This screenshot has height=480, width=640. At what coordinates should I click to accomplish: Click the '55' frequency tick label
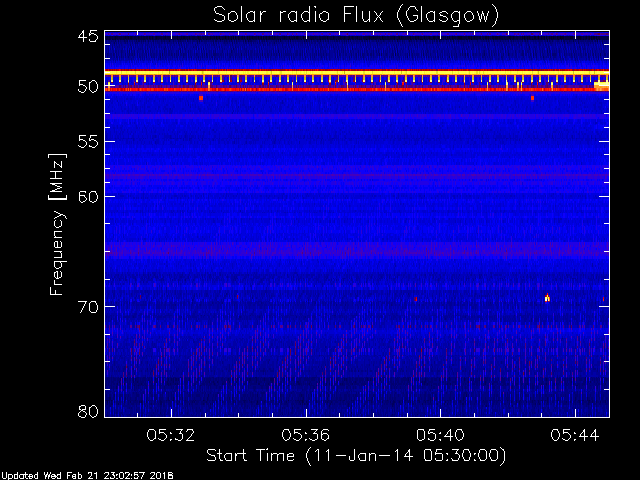[88, 142]
